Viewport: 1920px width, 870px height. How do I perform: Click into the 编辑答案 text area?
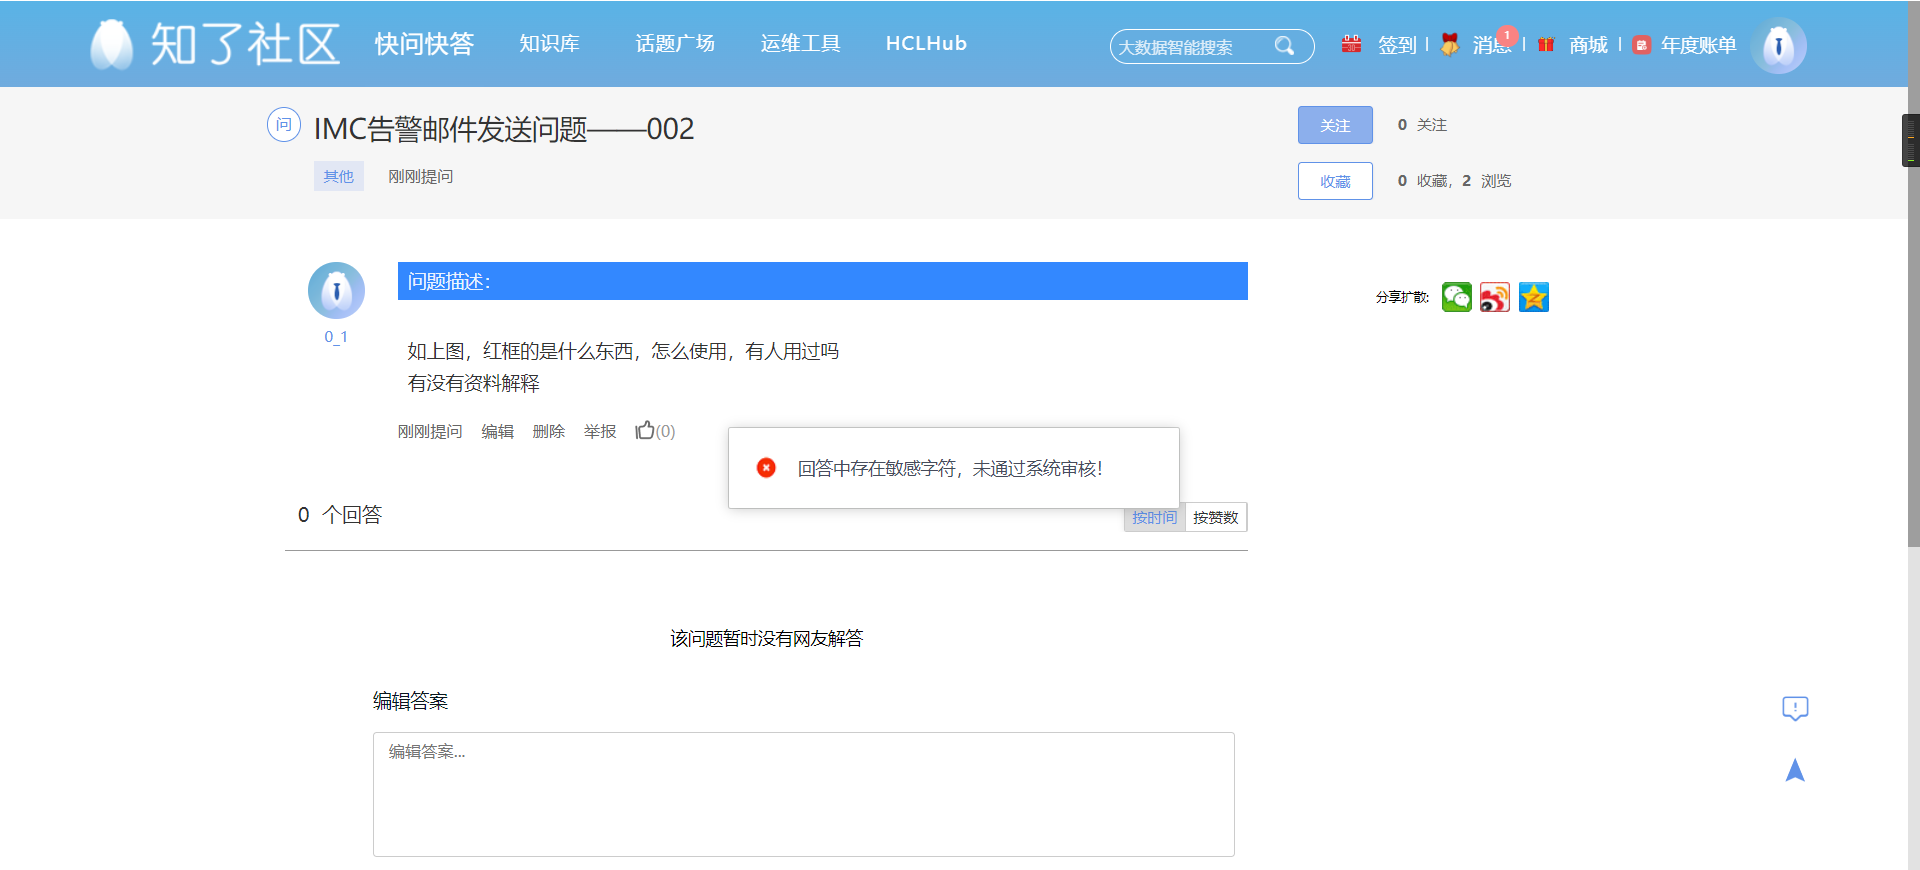804,794
